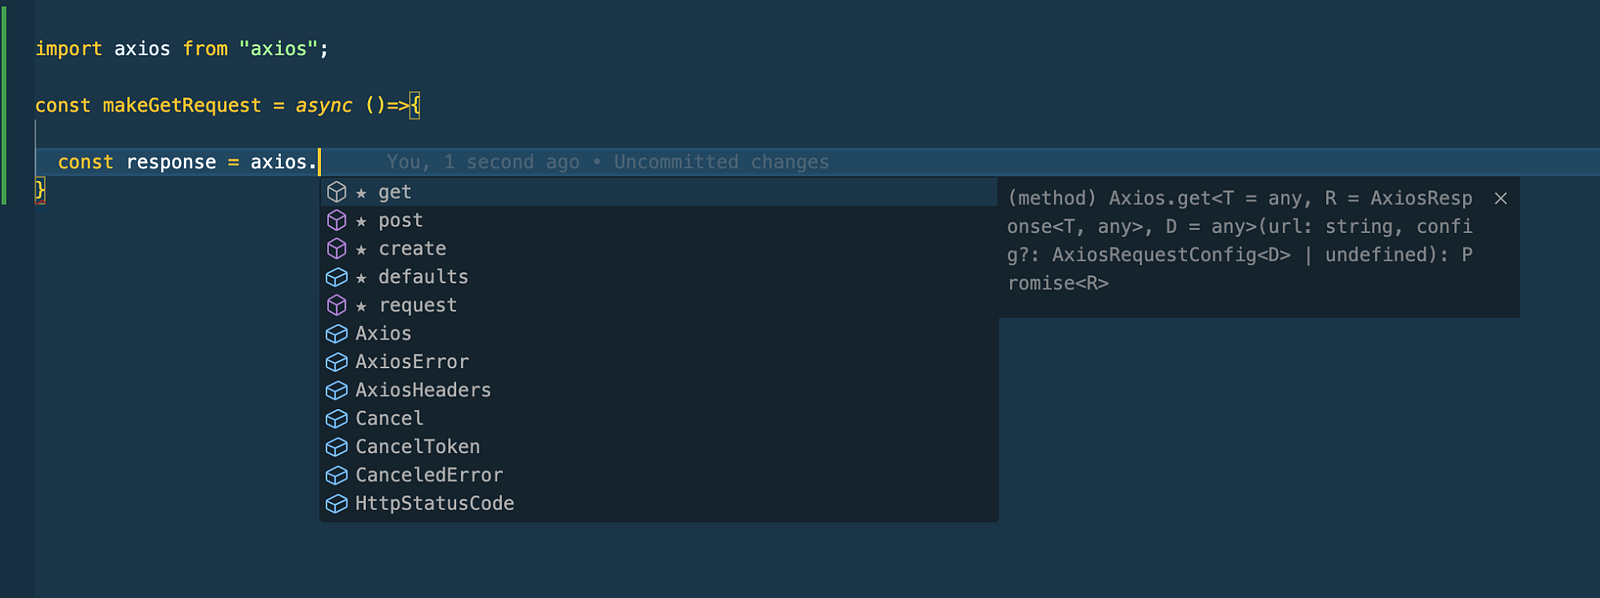Pick the defaults suggestion
The height and width of the screenshot is (598, 1600).
coord(658,277)
